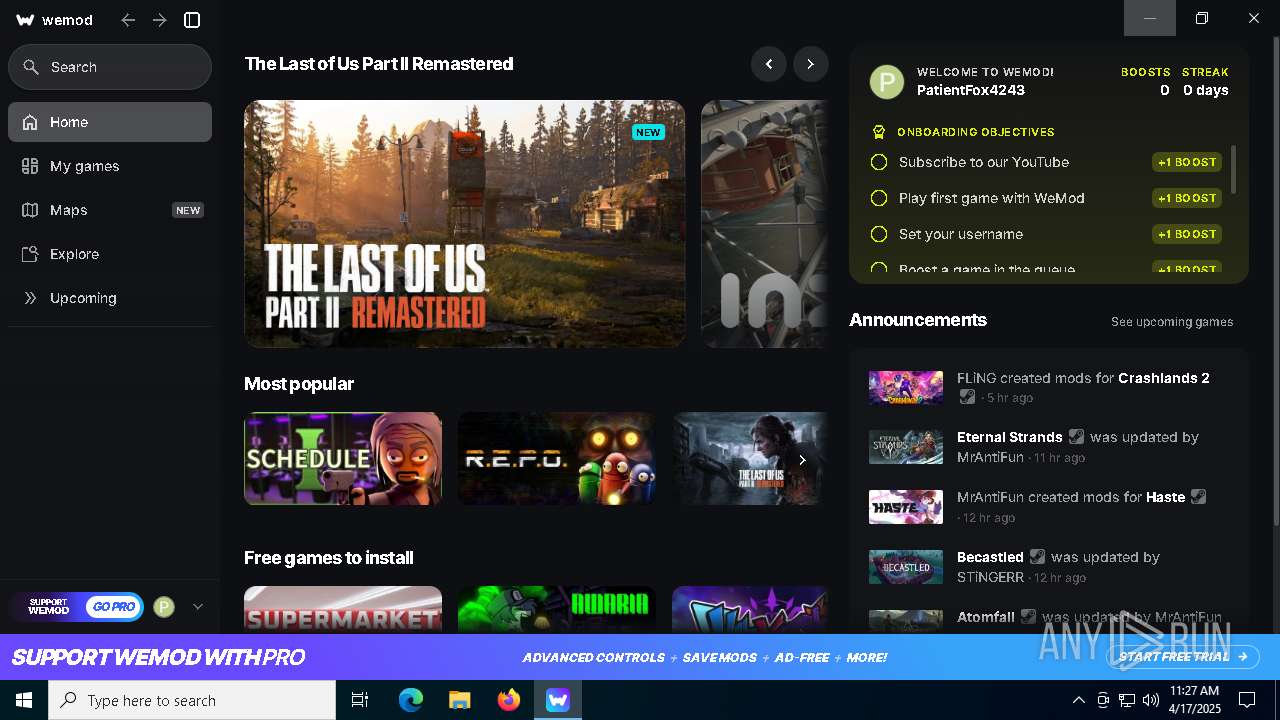
Task: Open See upcoming games link
Action: pos(1172,322)
